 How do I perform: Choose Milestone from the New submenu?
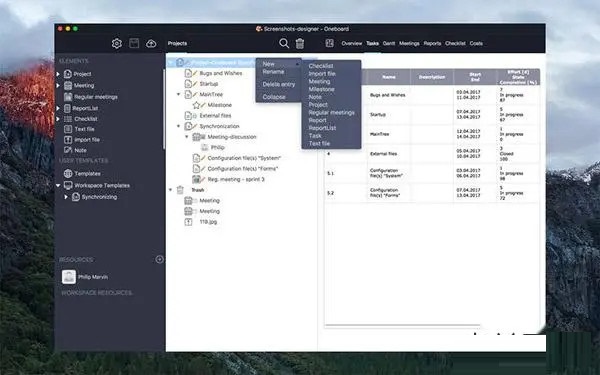(321, 89)
